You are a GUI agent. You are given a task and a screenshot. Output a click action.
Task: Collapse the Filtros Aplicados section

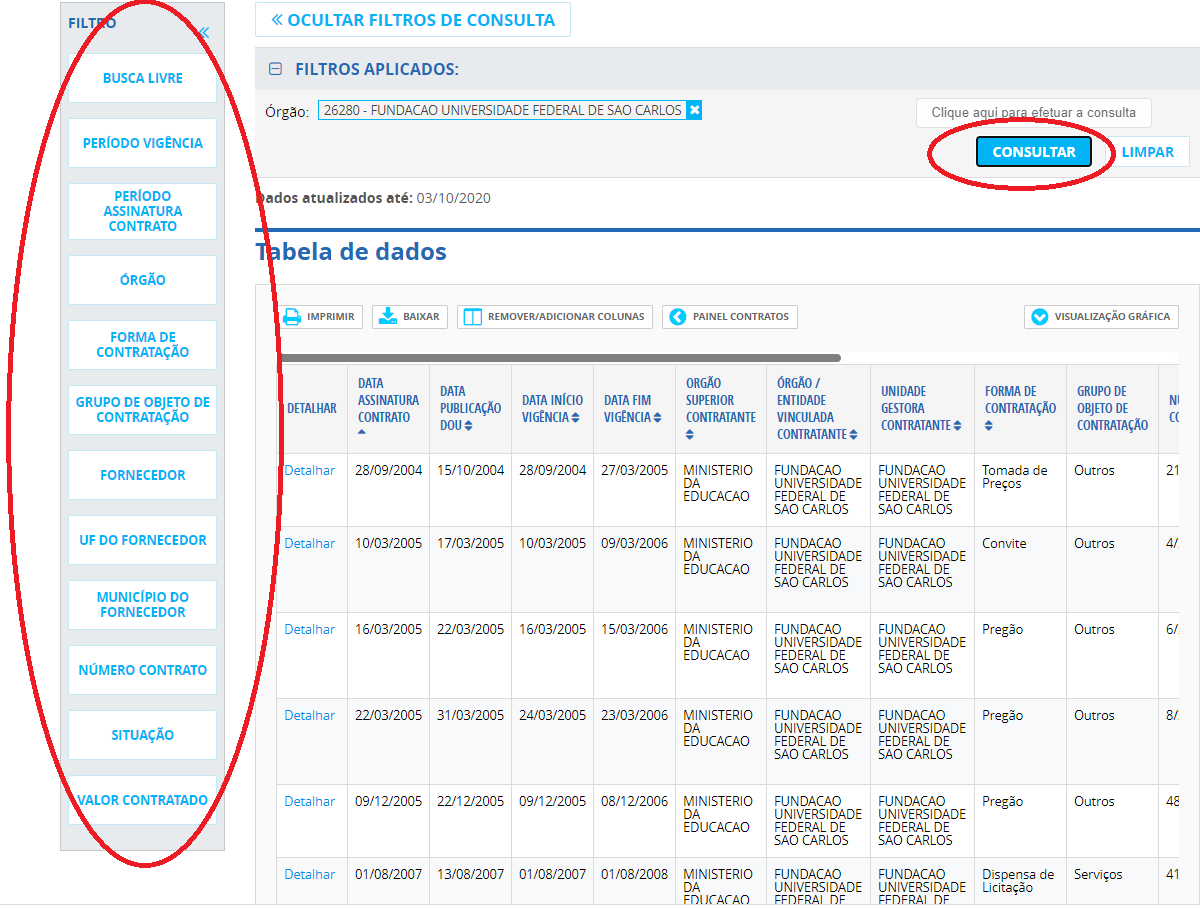point(275,69)
